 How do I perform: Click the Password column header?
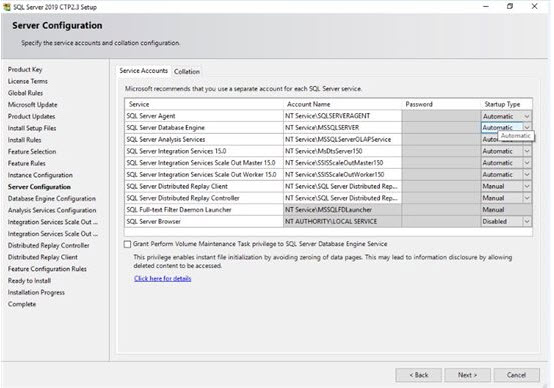tap(441, 104)
